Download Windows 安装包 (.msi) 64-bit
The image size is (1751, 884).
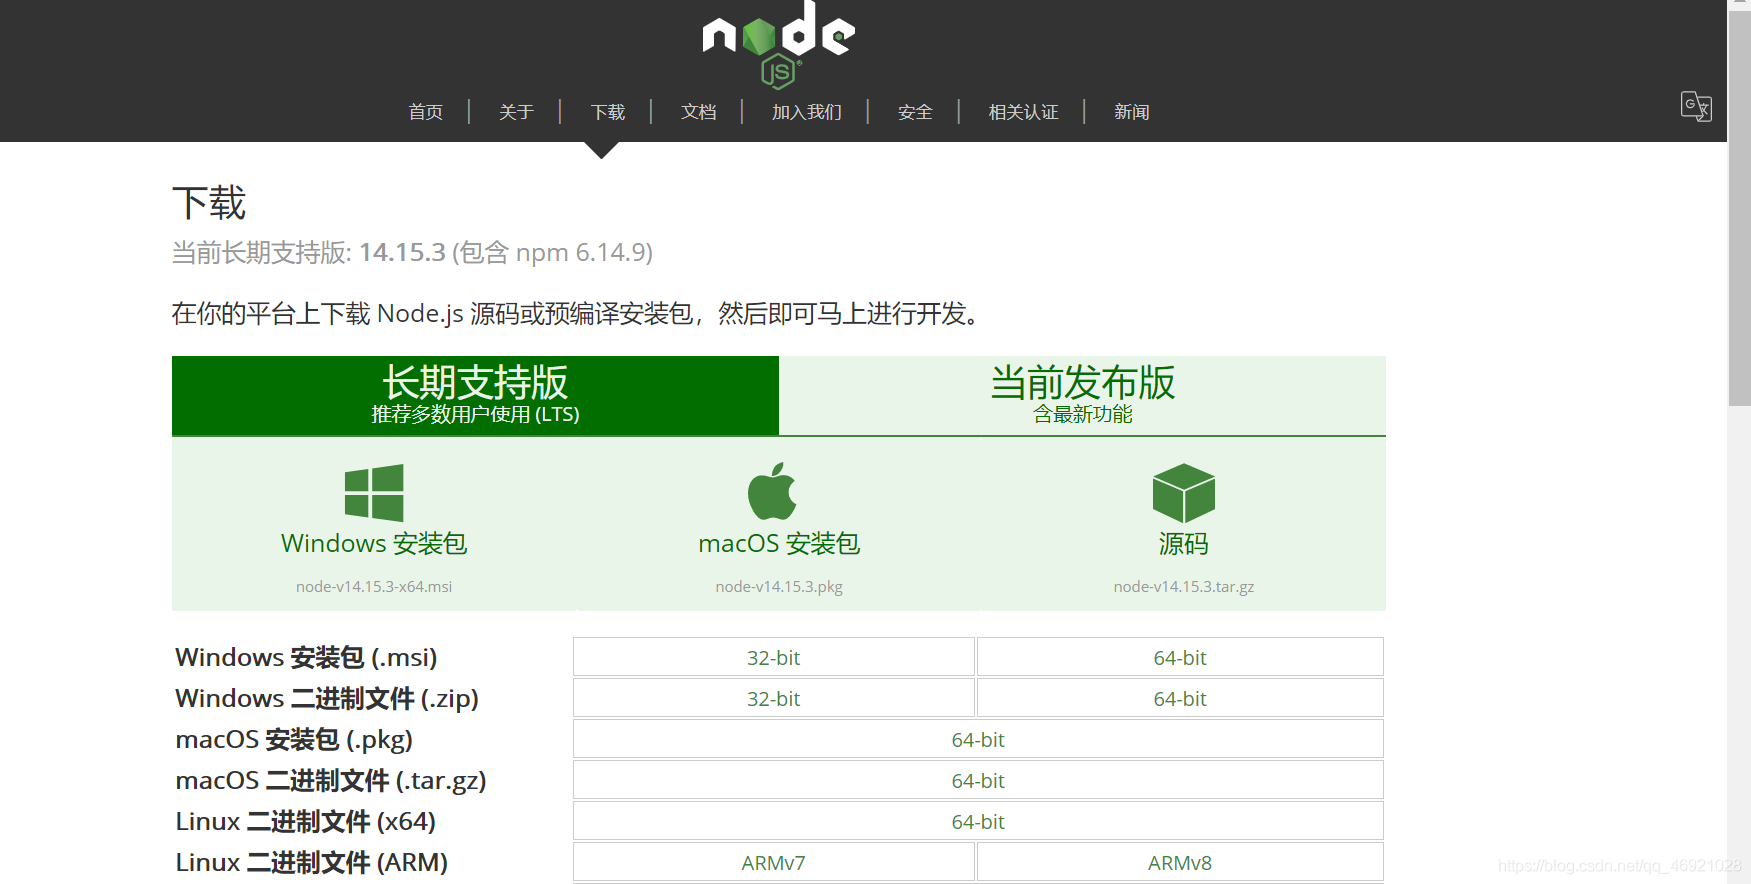tap(1180, 657)
